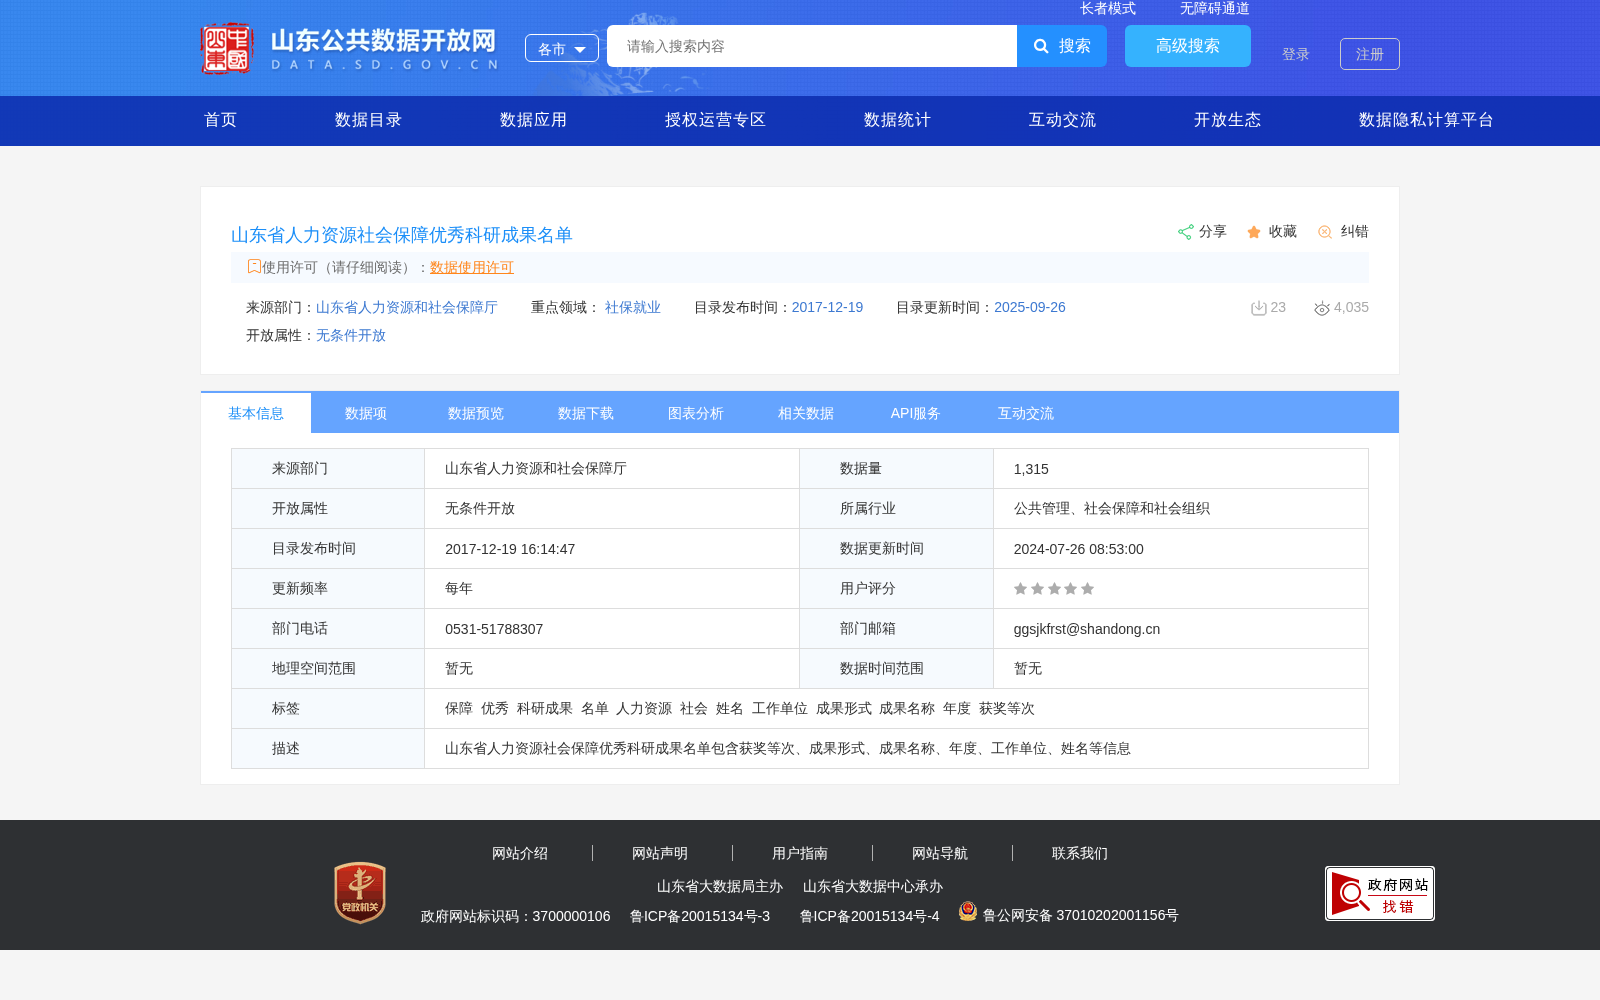This screenshot has height=1000, width=1600.
Task: Rate using the user rating stars
Action: [1054, 589]
